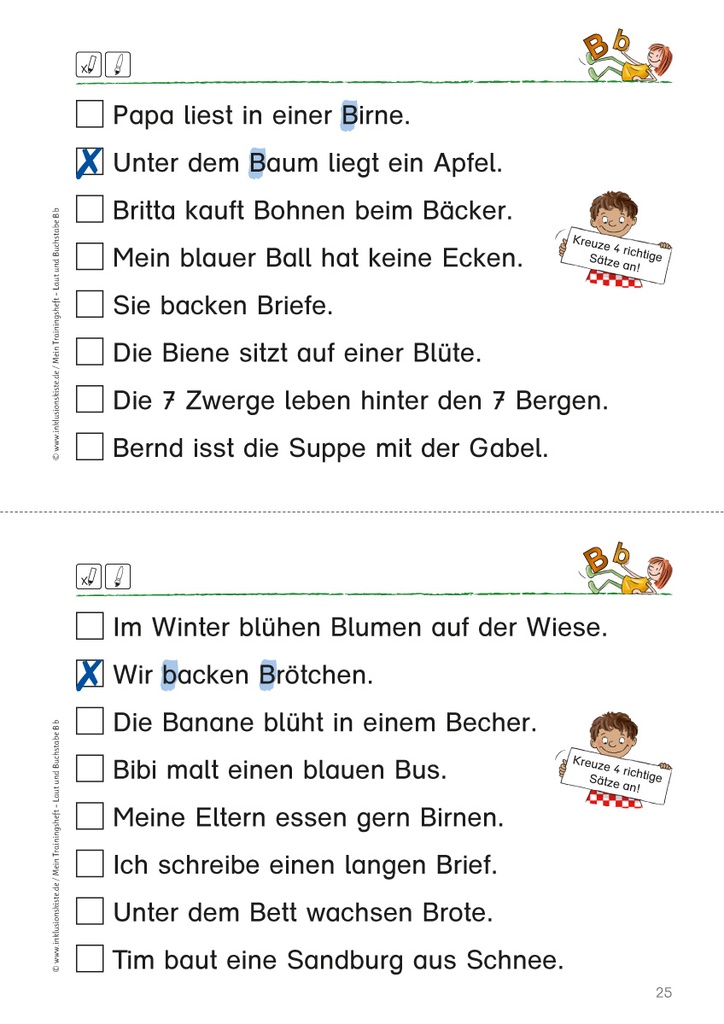724x1024 pixels.
Task: Check the box for 'Papa liest in einer Birne.'
Action: coord(90,114)
